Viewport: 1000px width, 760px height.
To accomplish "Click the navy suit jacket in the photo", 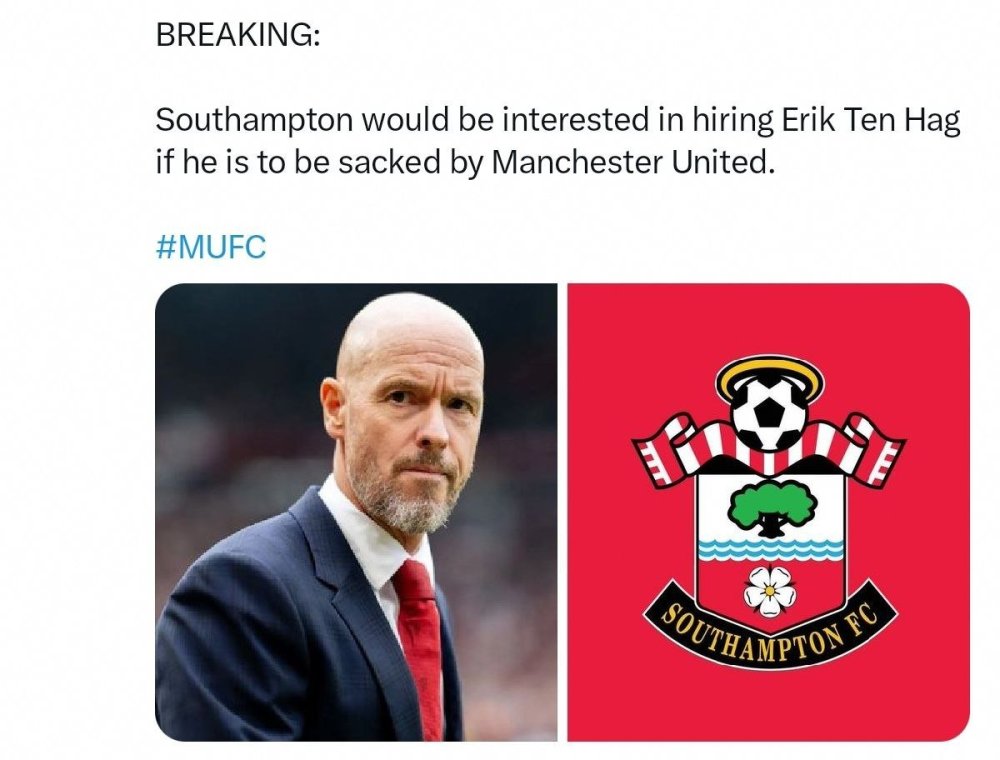I will [250, 640].
